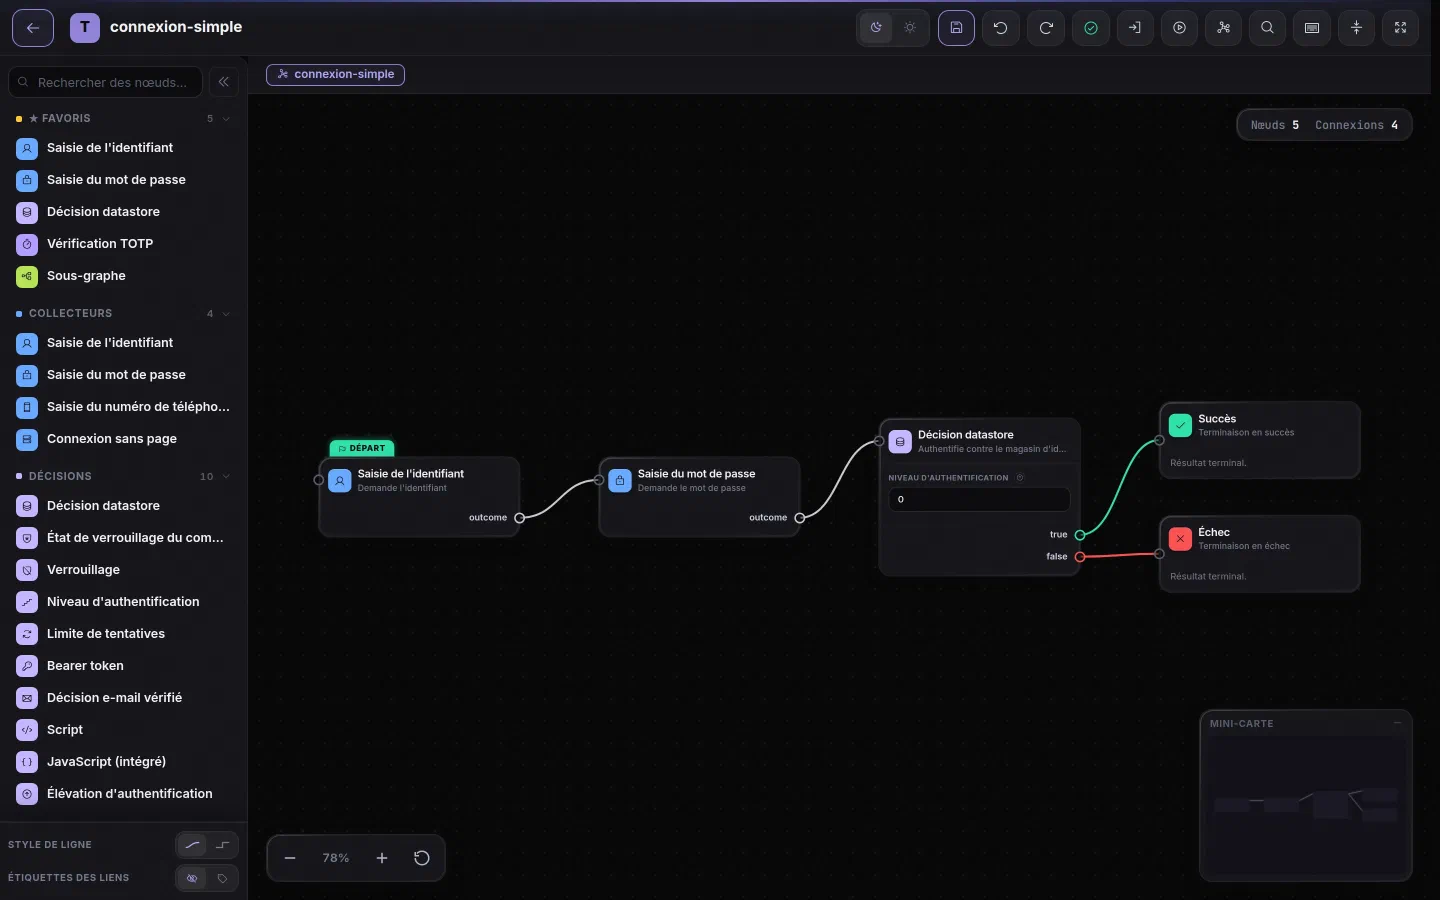
Task: Collapse the node sidebar panel
Action: (x=224, y=82)
